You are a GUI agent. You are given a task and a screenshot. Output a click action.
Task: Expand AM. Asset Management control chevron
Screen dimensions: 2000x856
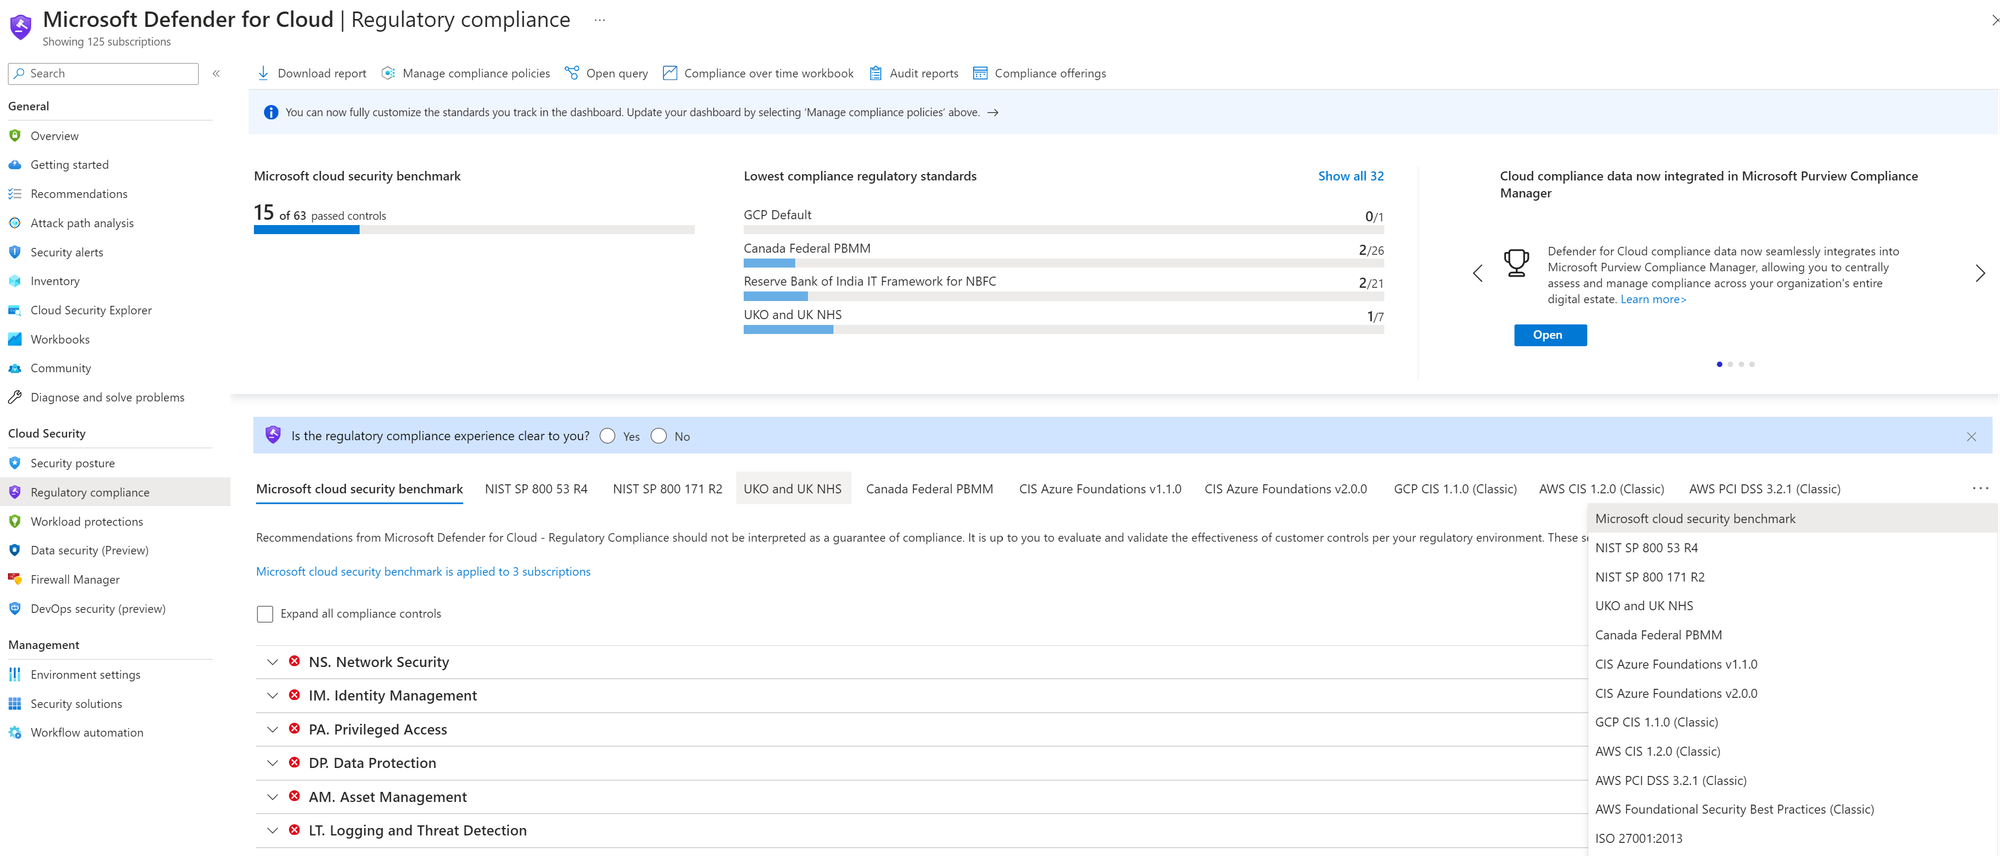pos(272,797)
